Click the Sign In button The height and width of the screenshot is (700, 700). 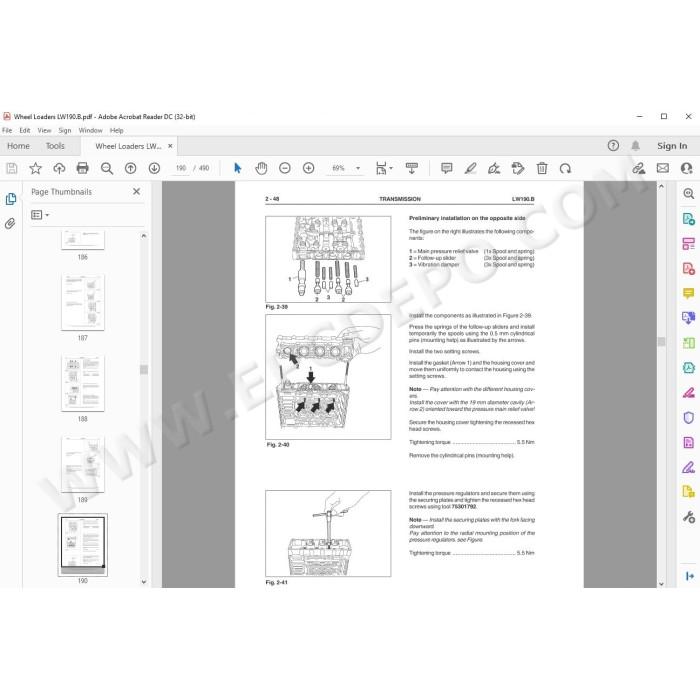click(x=672, y=146)
